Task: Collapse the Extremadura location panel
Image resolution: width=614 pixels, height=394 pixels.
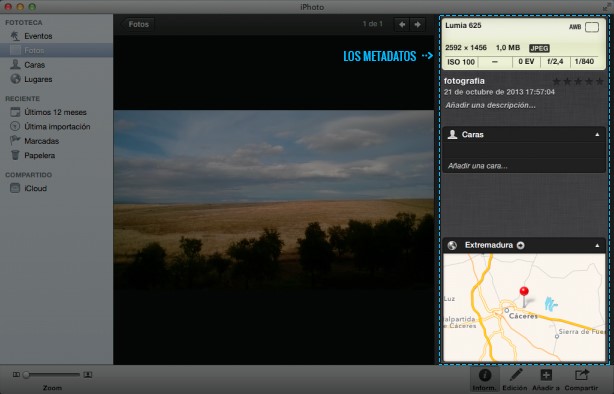Action: (597, 246)
